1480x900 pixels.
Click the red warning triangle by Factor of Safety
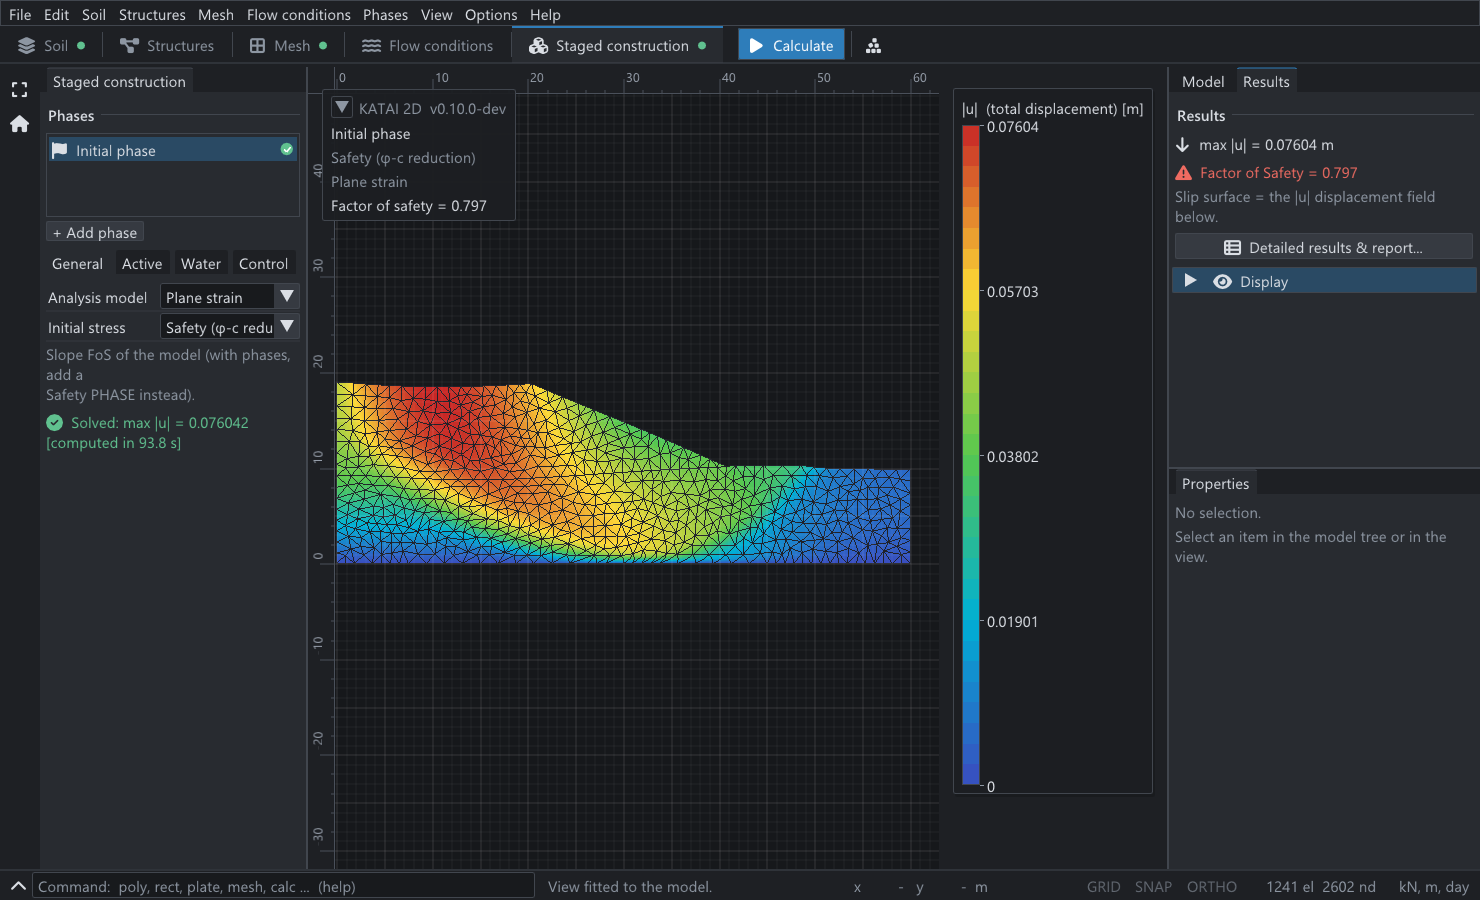(x=1184, y=173)
